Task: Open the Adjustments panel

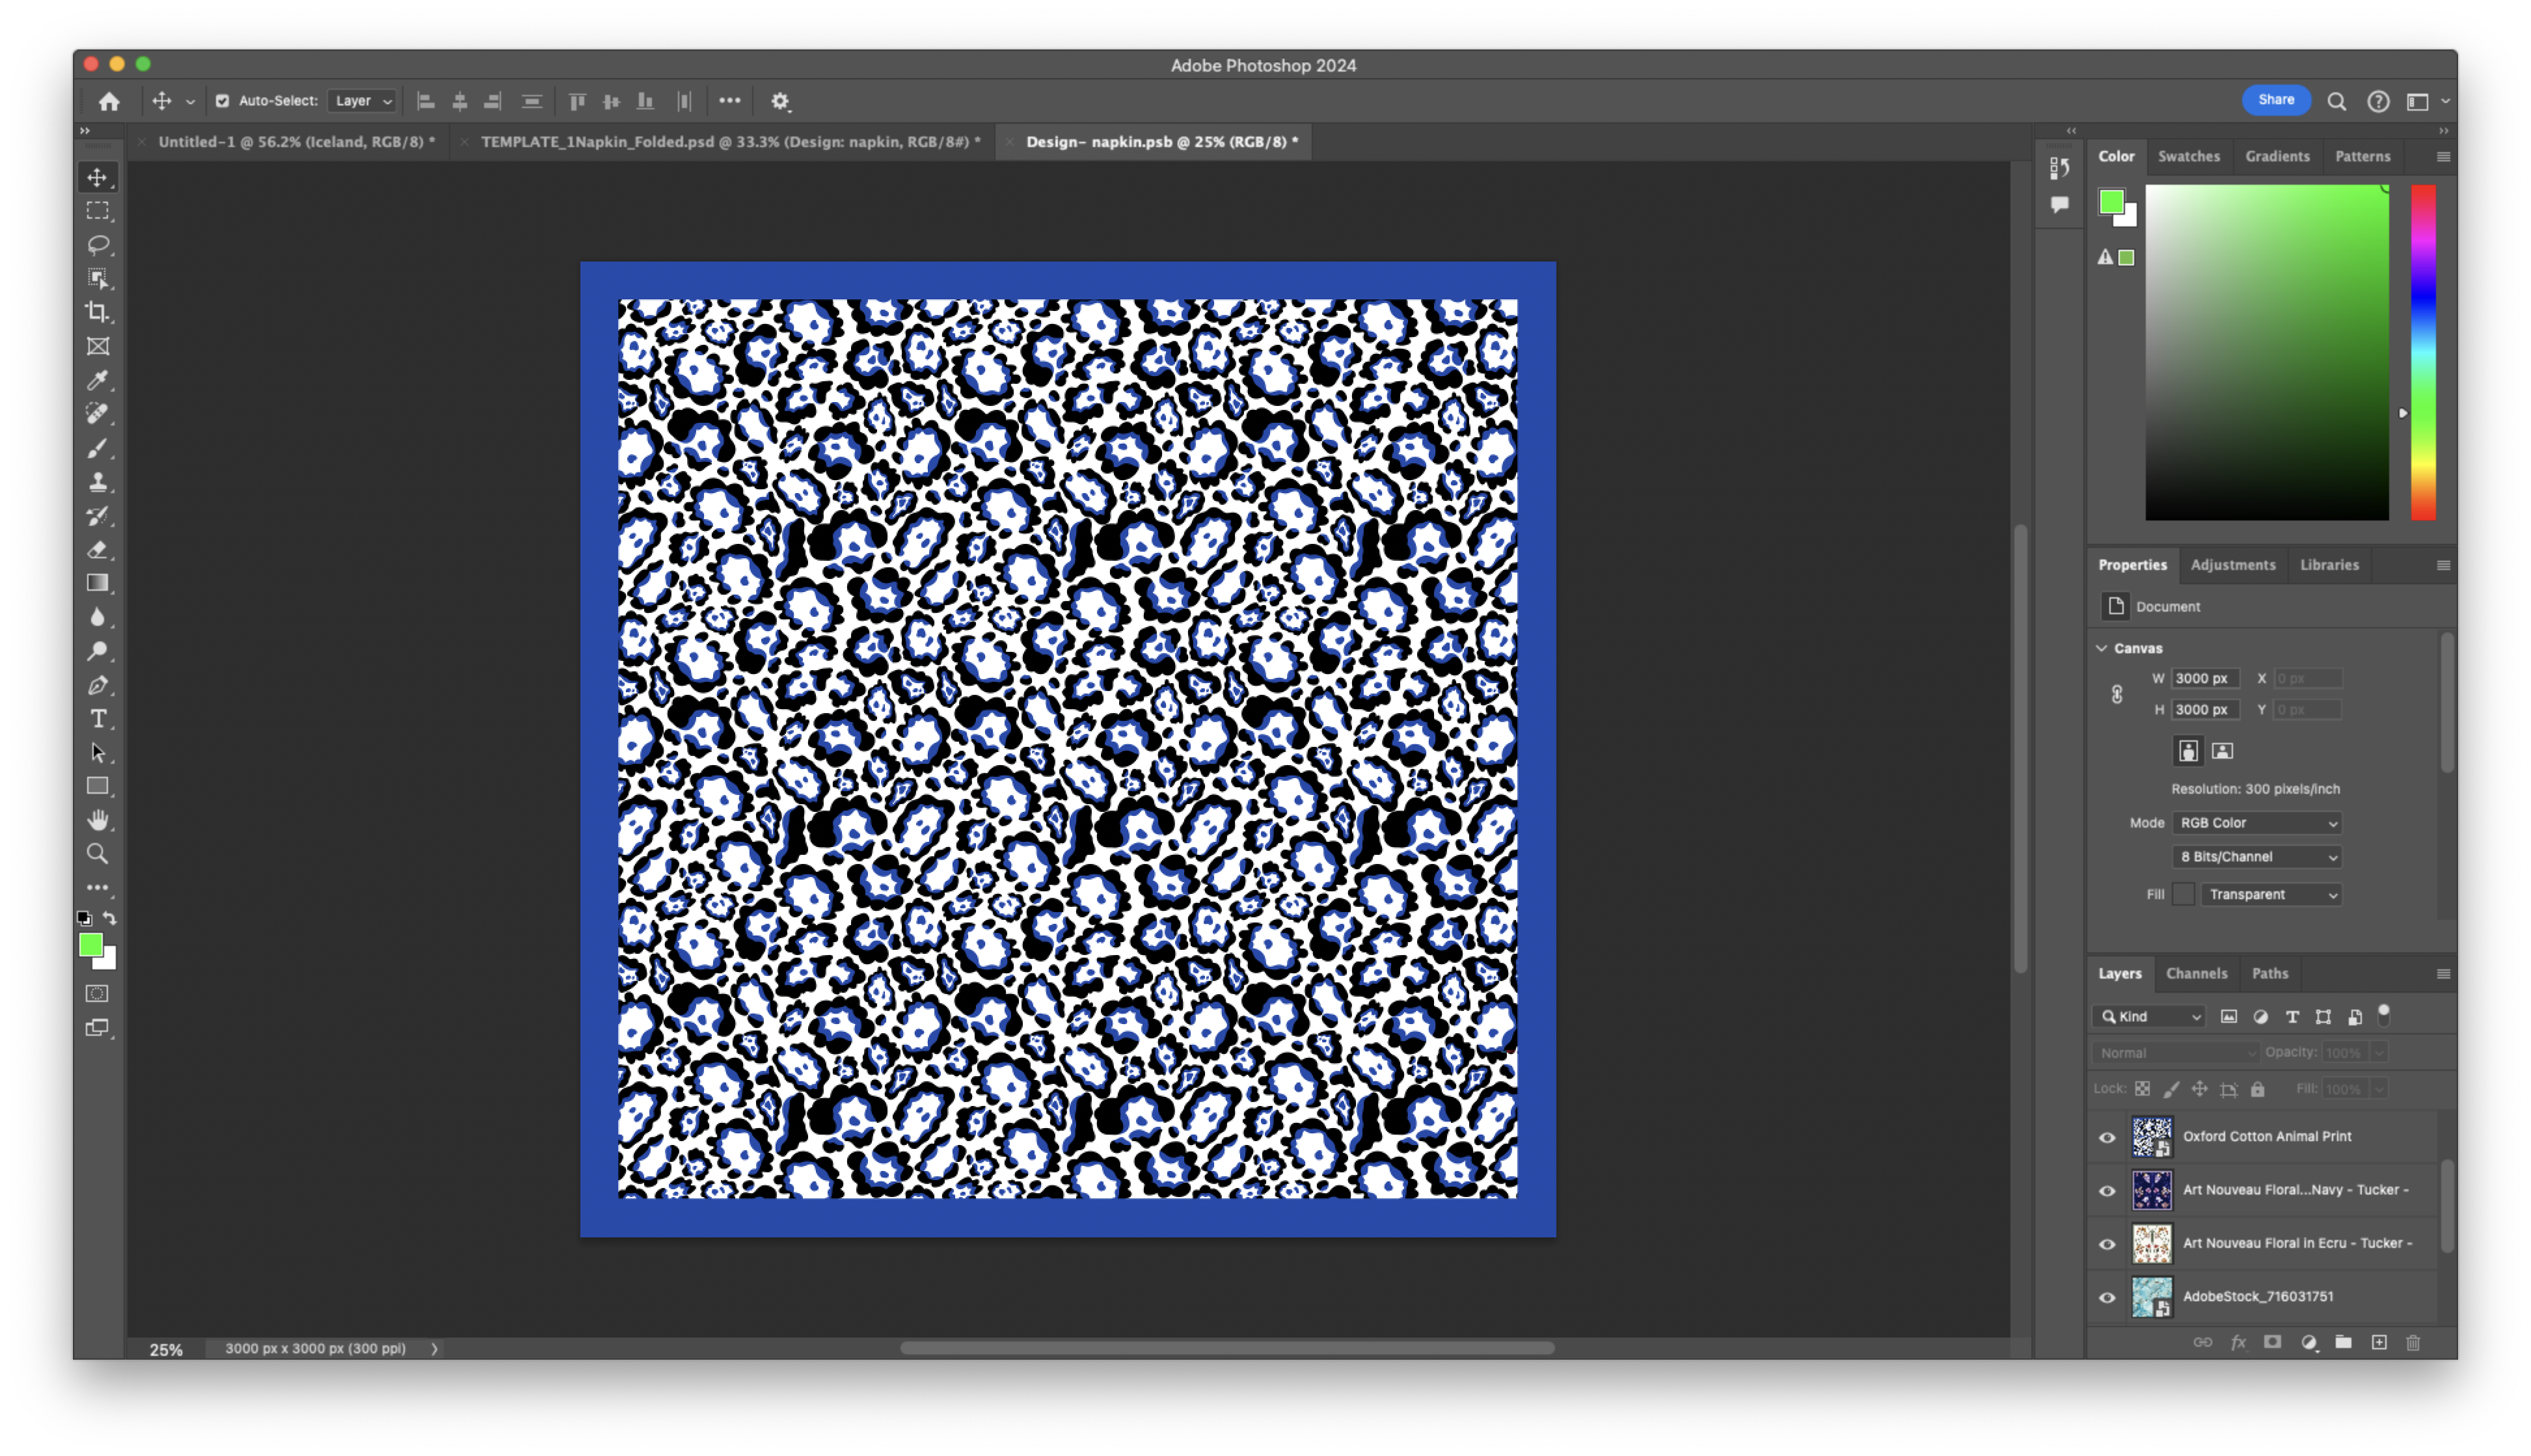Action: coord(2233,565)
